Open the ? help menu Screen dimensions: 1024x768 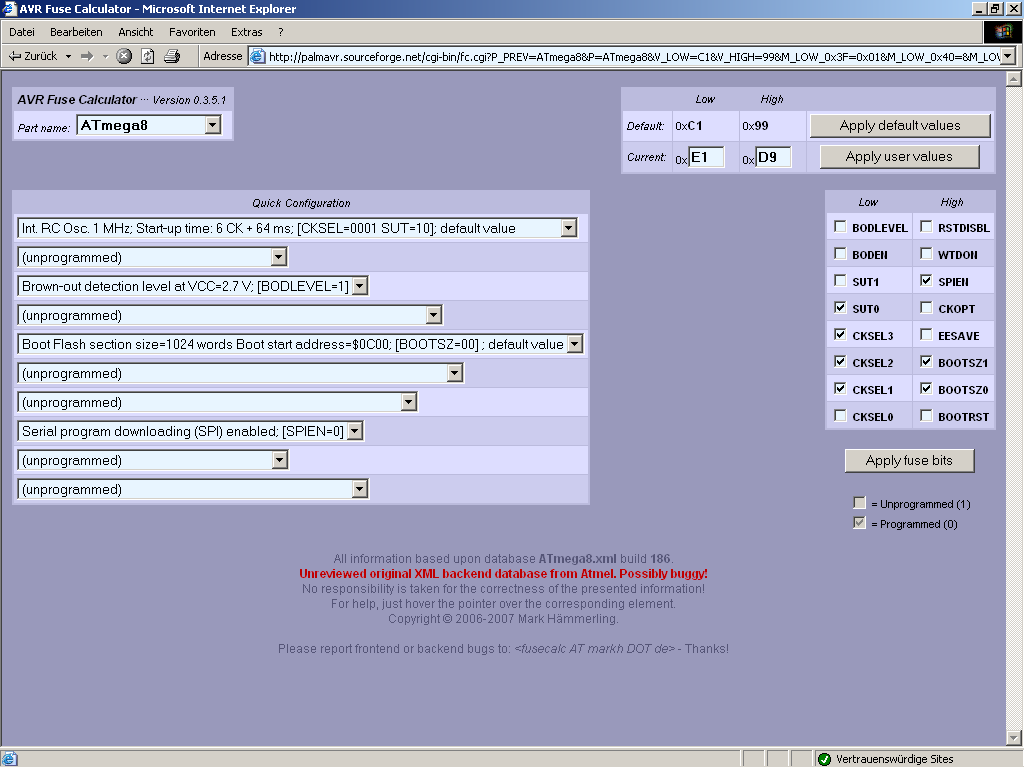click(281, 32)
